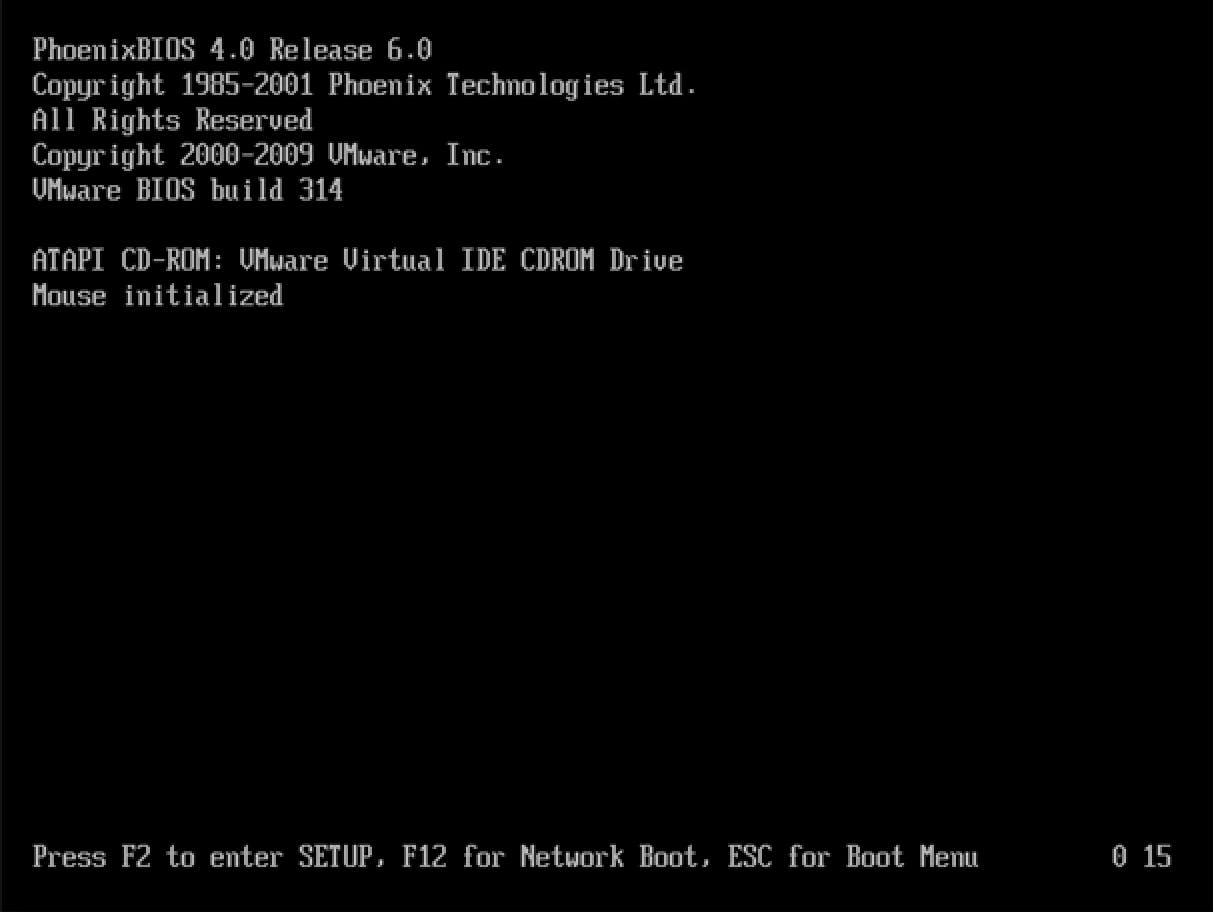Click the Phoenix Technologies copyright line
The width and height of the screenshot is (1213, 912).
tap(364, 86)
